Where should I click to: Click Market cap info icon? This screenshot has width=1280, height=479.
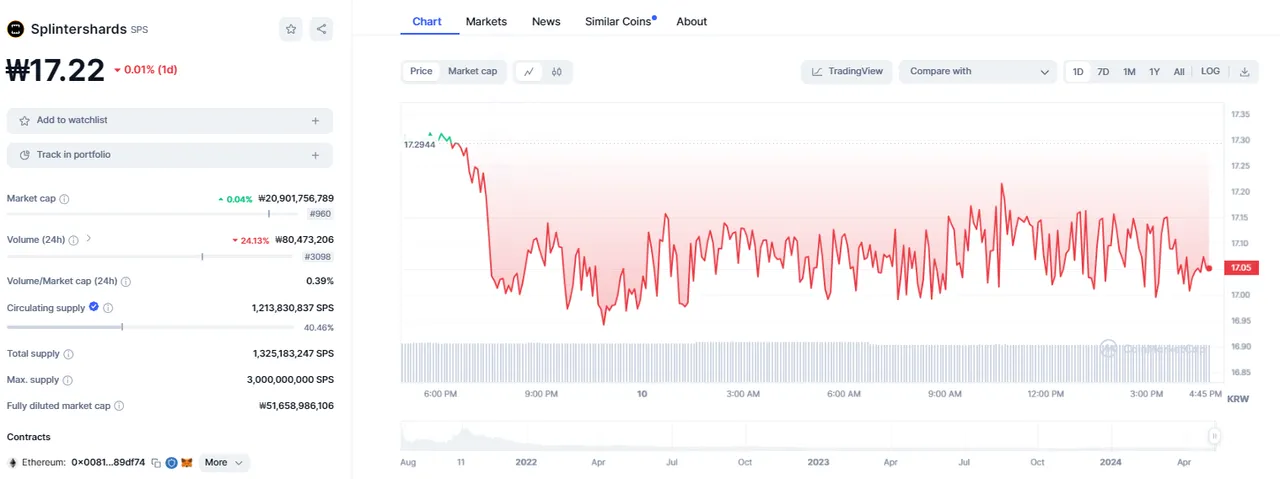[65, 199]
